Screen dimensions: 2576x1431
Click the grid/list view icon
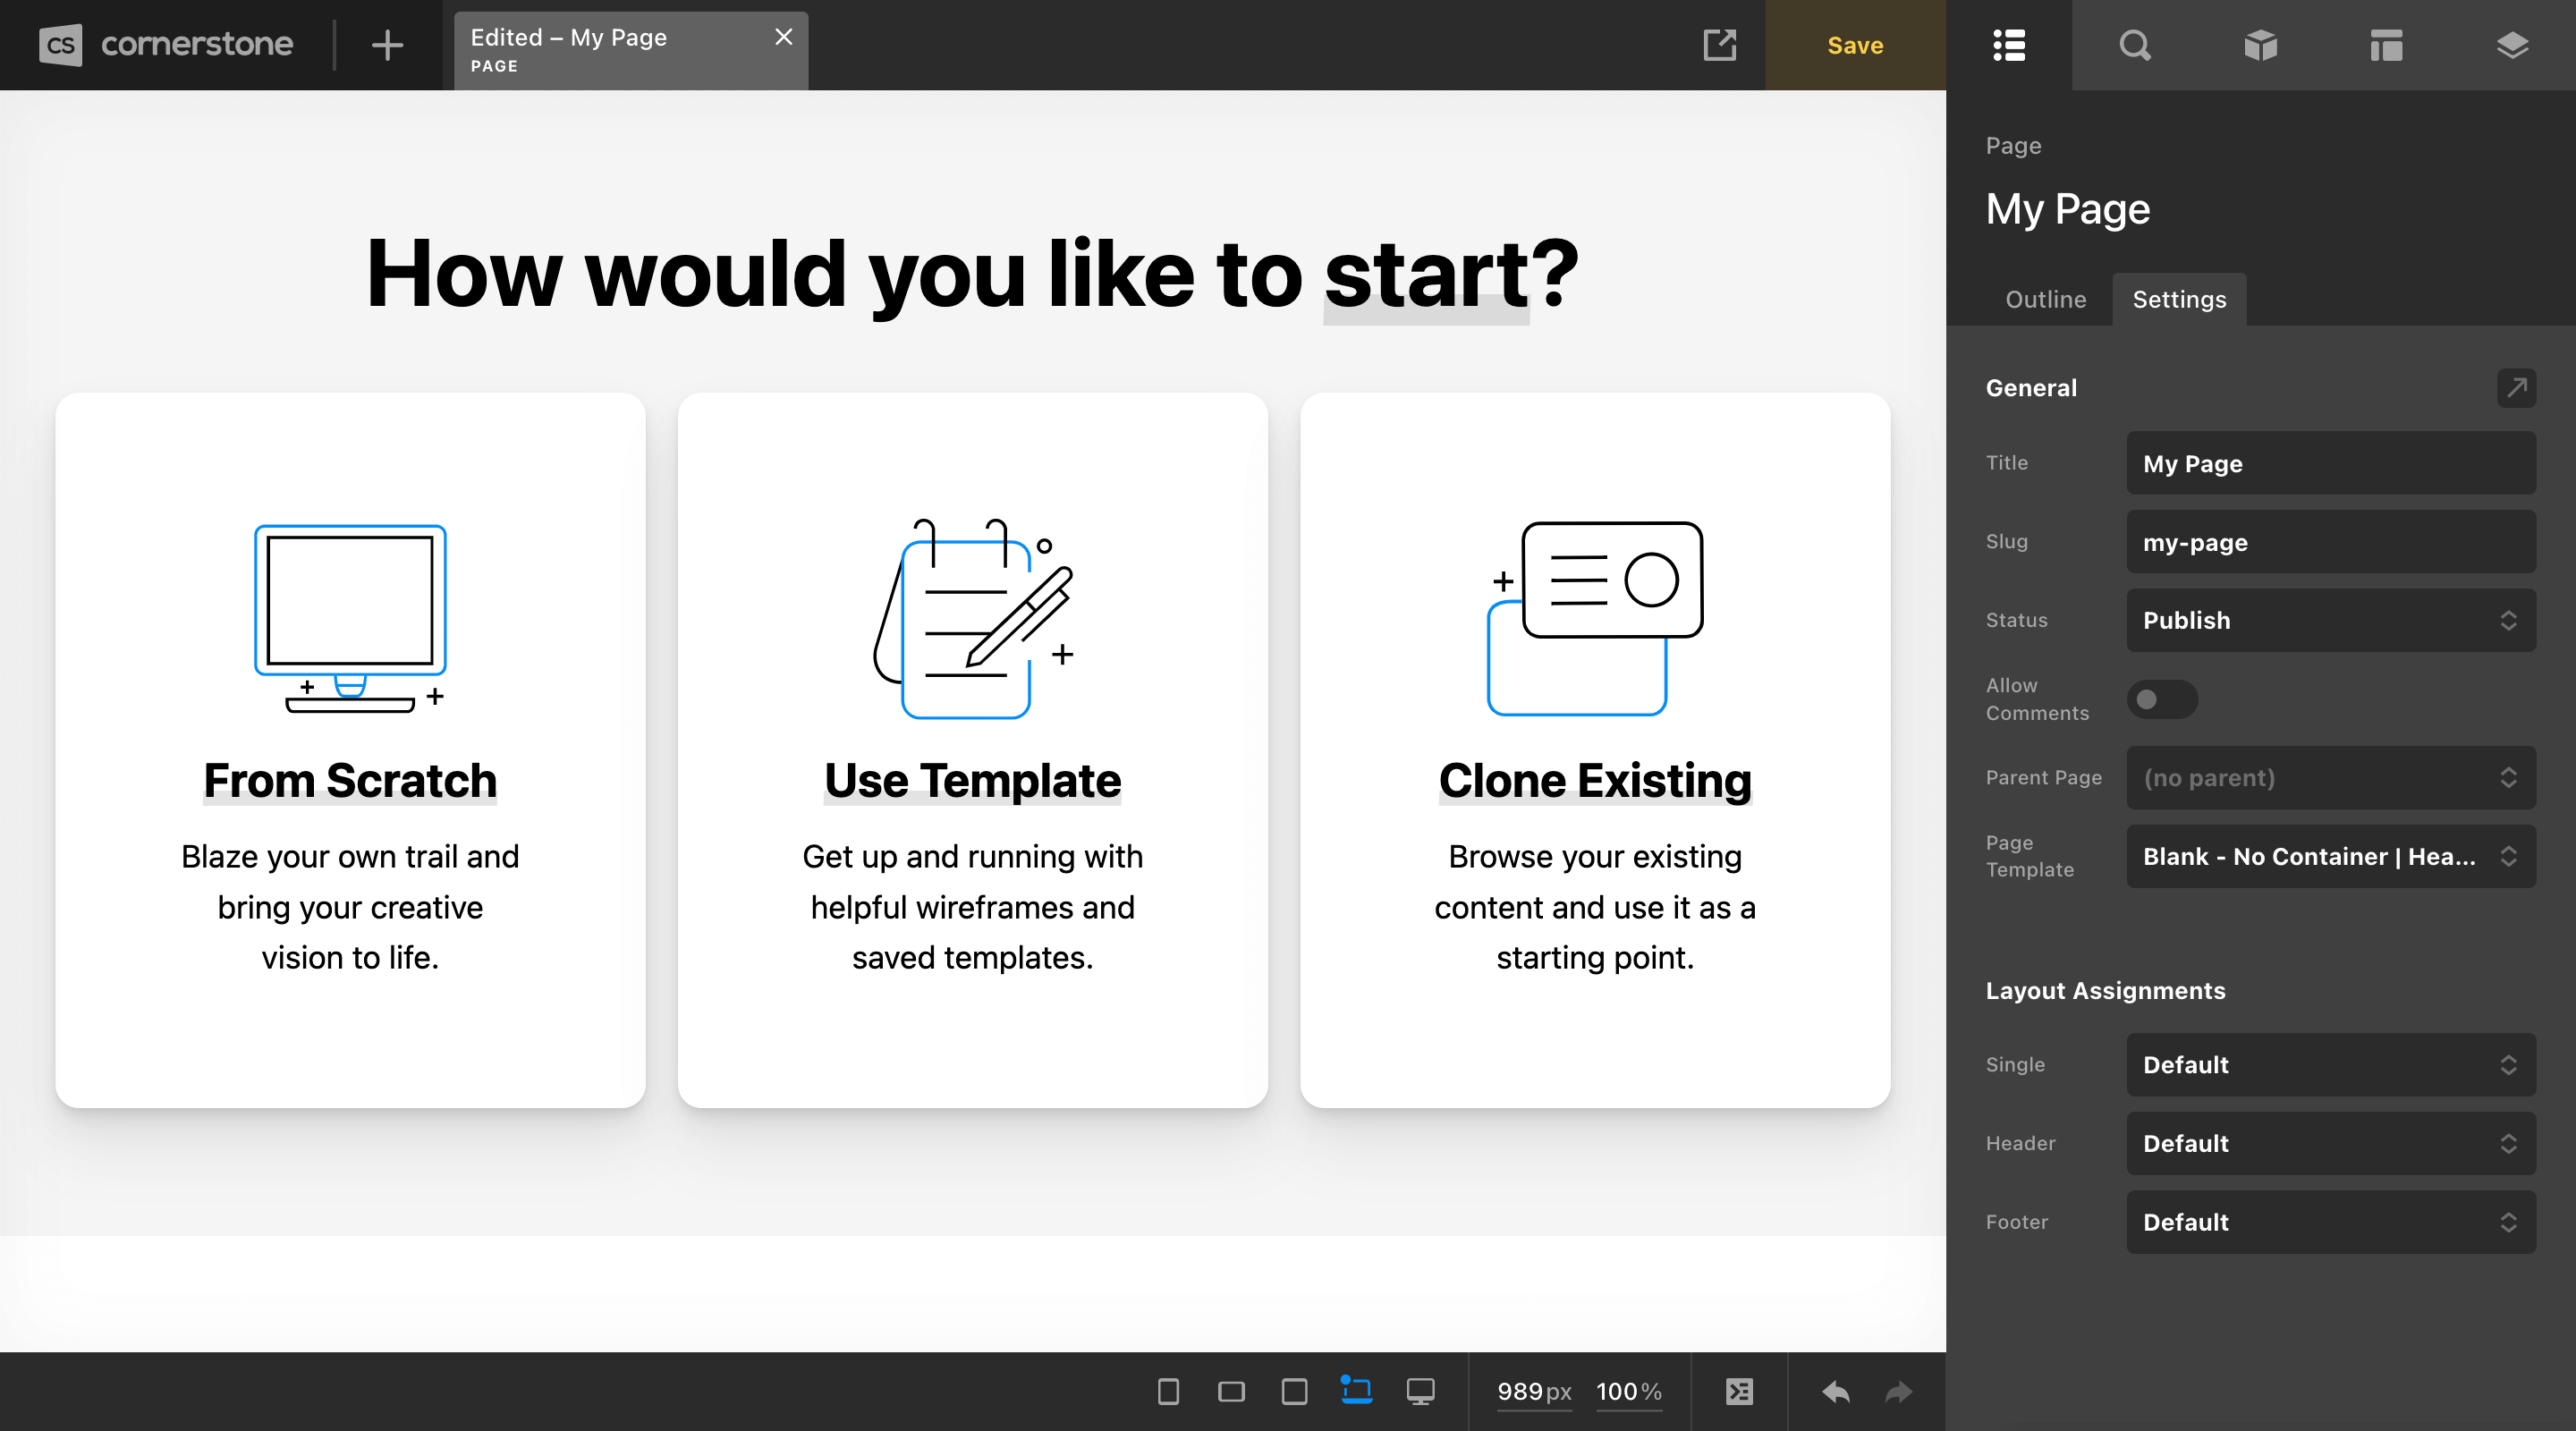tap(2009, 44)
